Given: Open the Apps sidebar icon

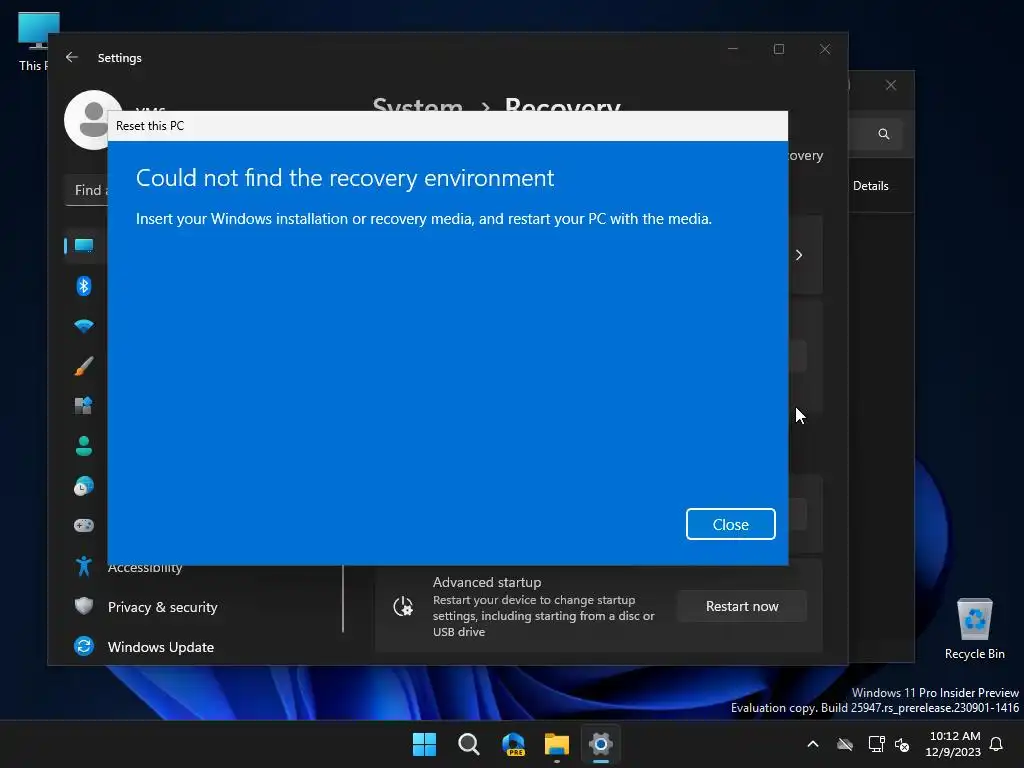Looking at the screenshot, I should click(84, 406).
